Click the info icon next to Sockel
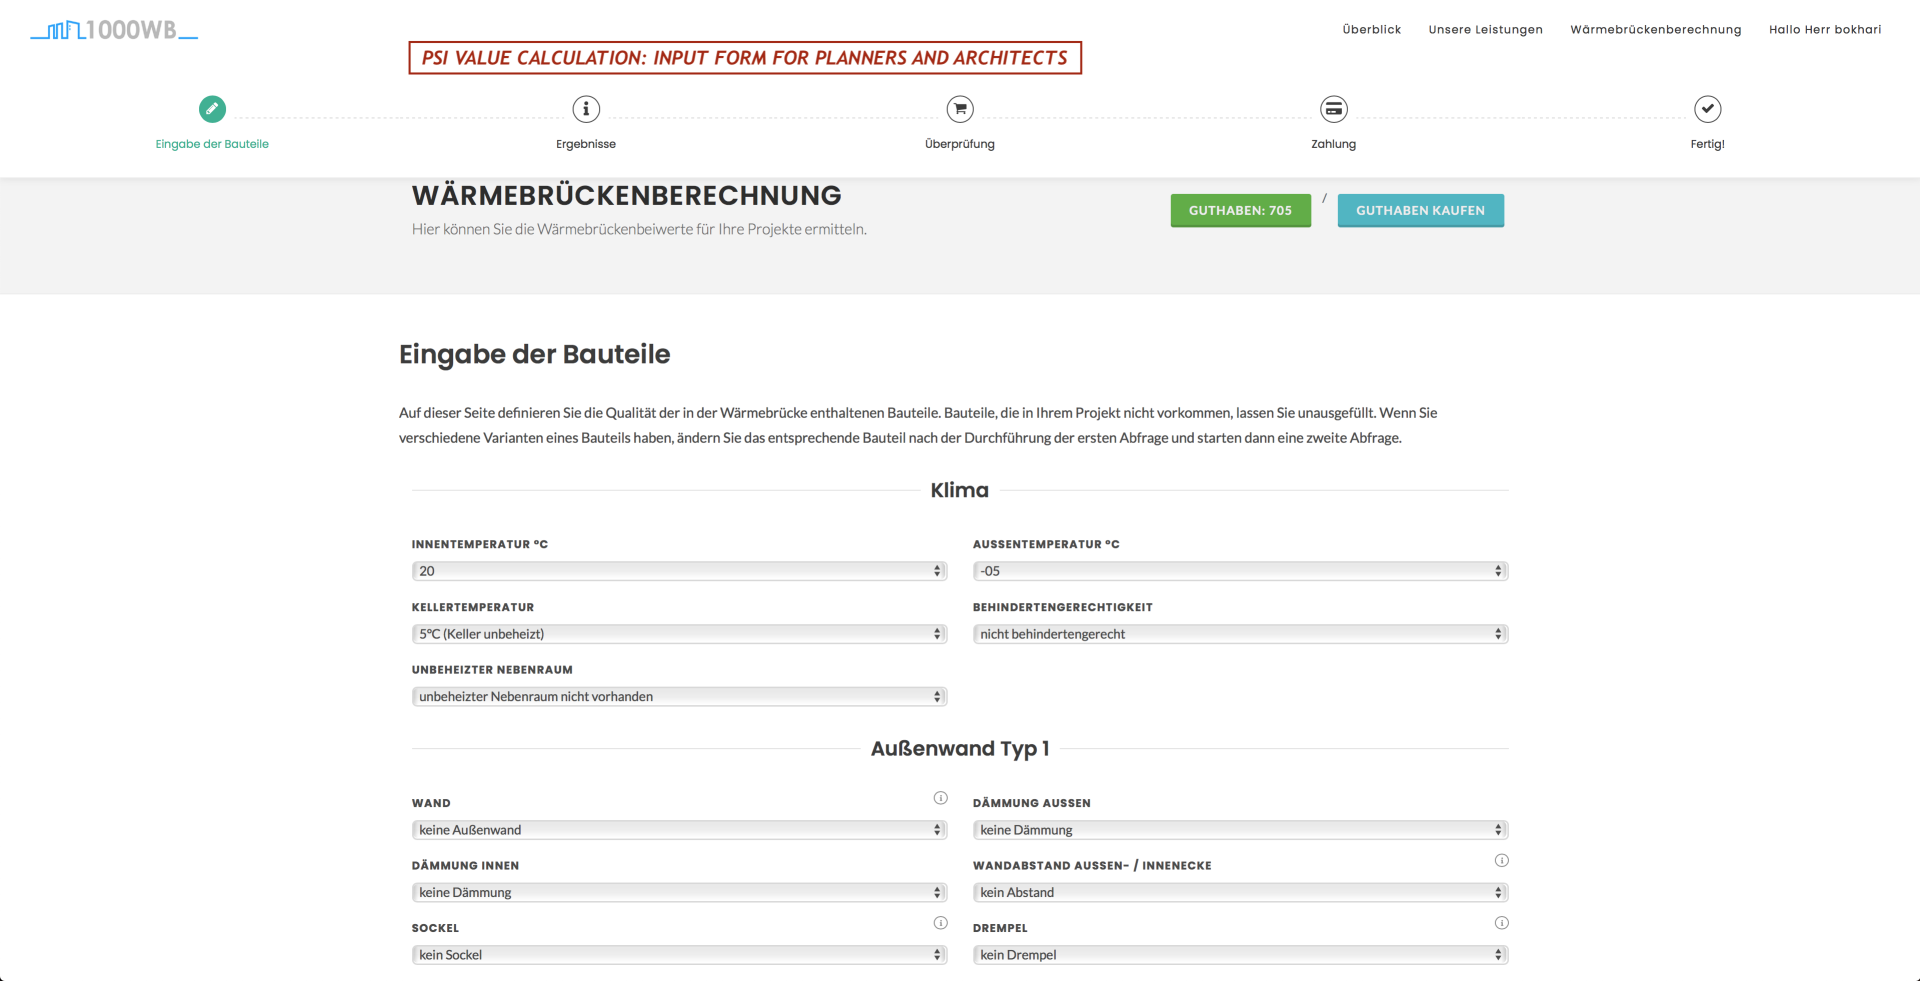Screen dimensions: 1920x981 pyautogui.click(x=940, y=923)
